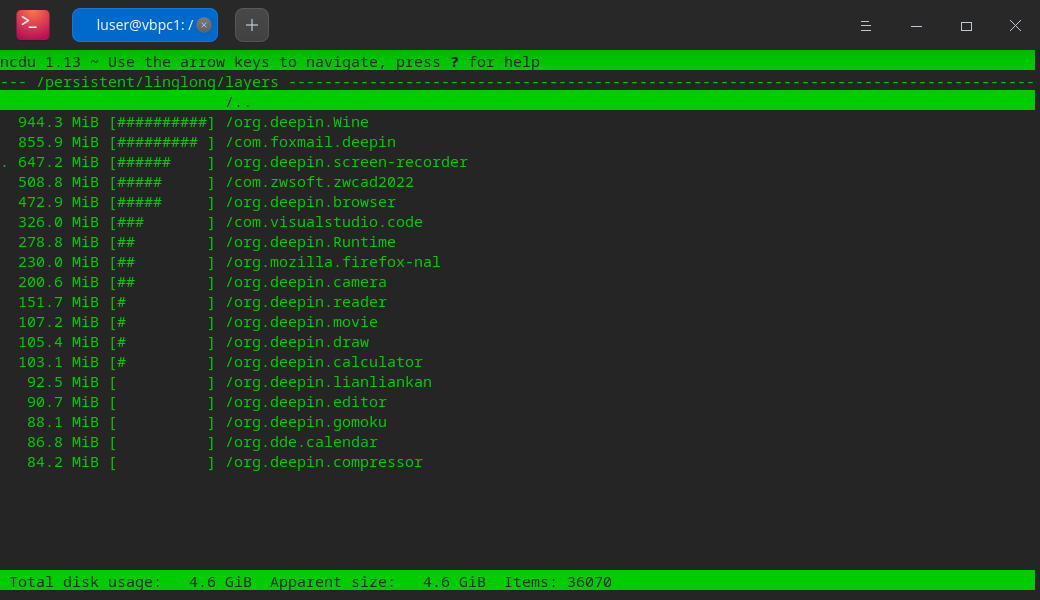Select the /org.deepin.draw entry
Image resolution: width=1040 pixels, height=600 pixels.
[297, 342]
